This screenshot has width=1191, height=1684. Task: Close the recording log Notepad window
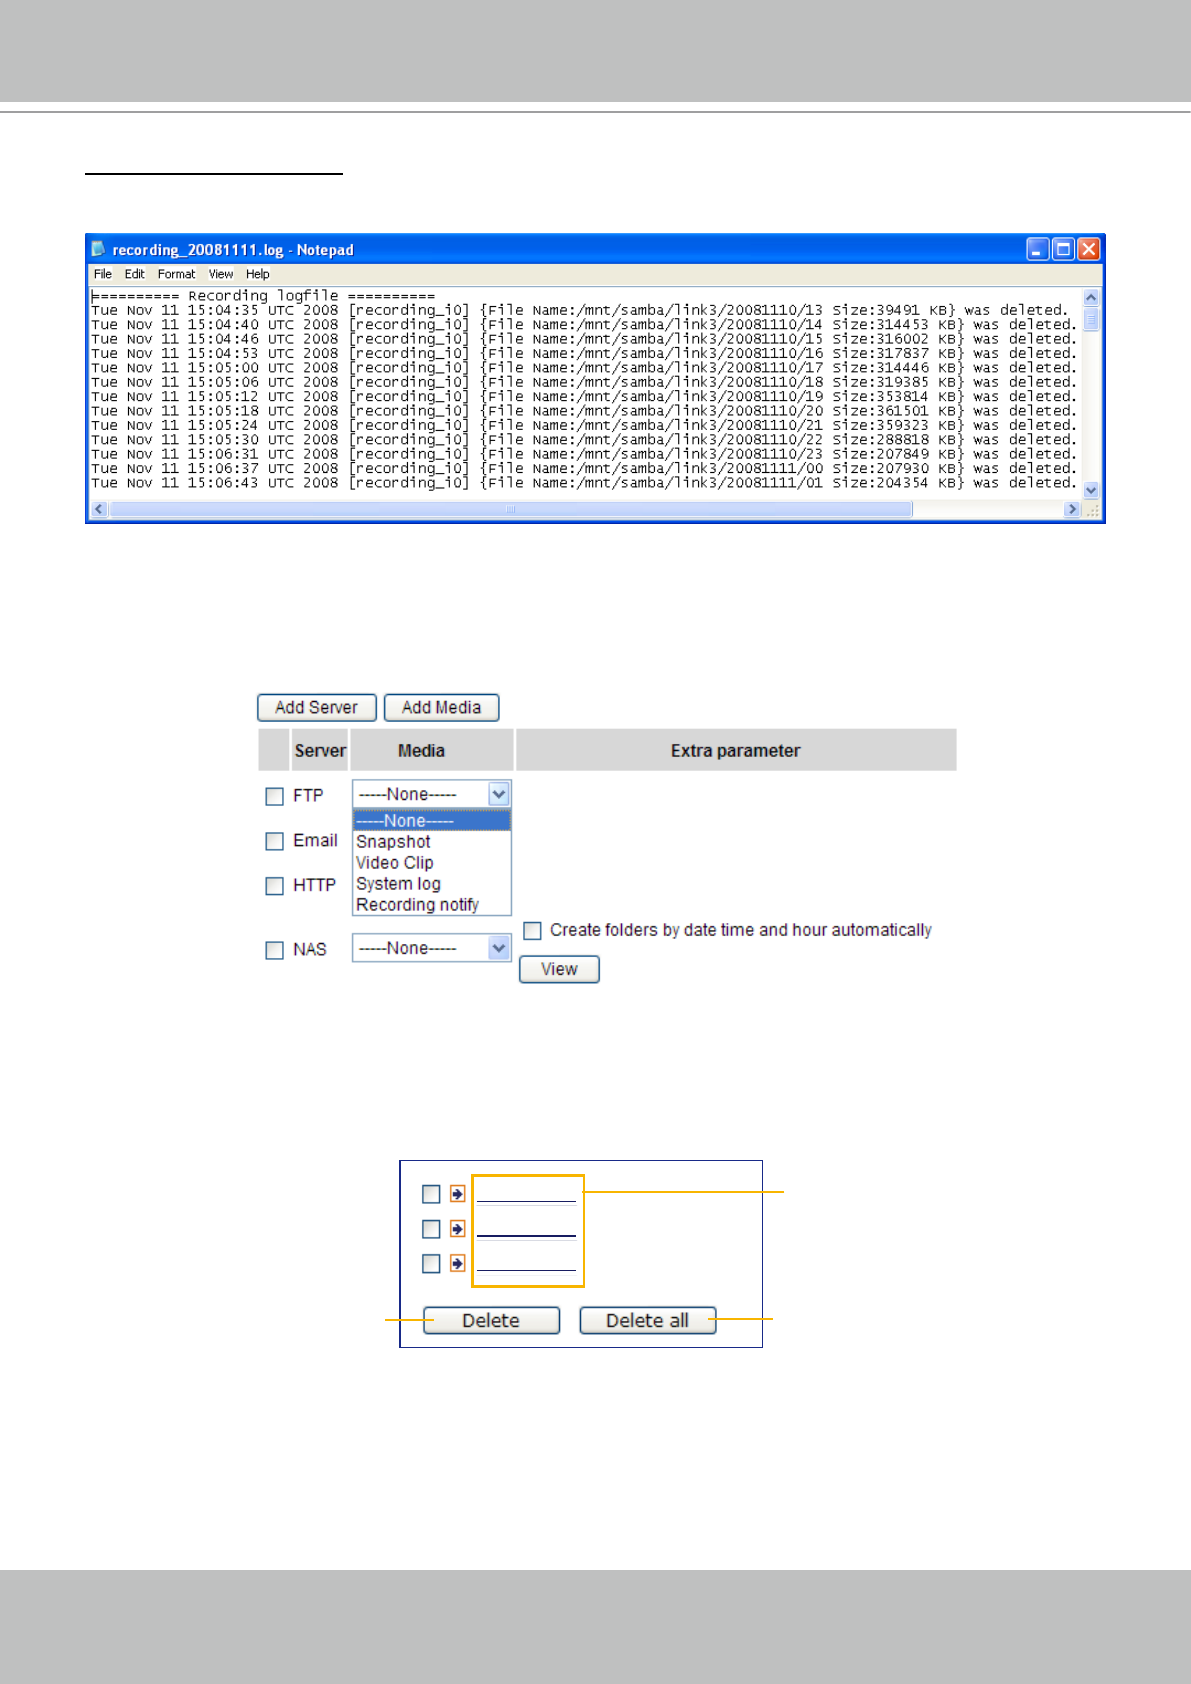tap(1088, 249)
